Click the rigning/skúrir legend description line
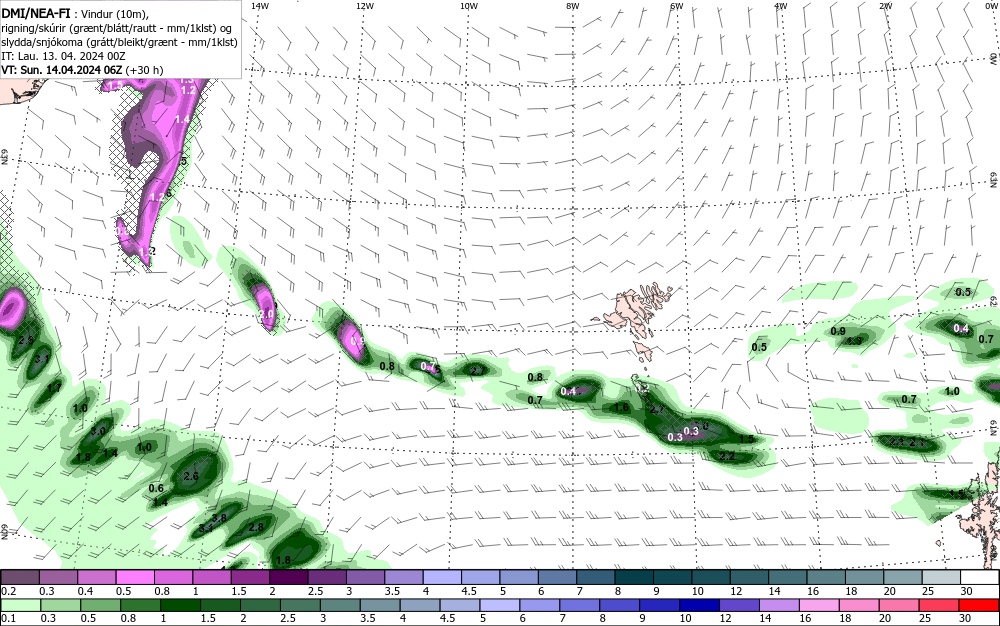This screenshot has height=626, width=1000. click(x=117, y=29)
